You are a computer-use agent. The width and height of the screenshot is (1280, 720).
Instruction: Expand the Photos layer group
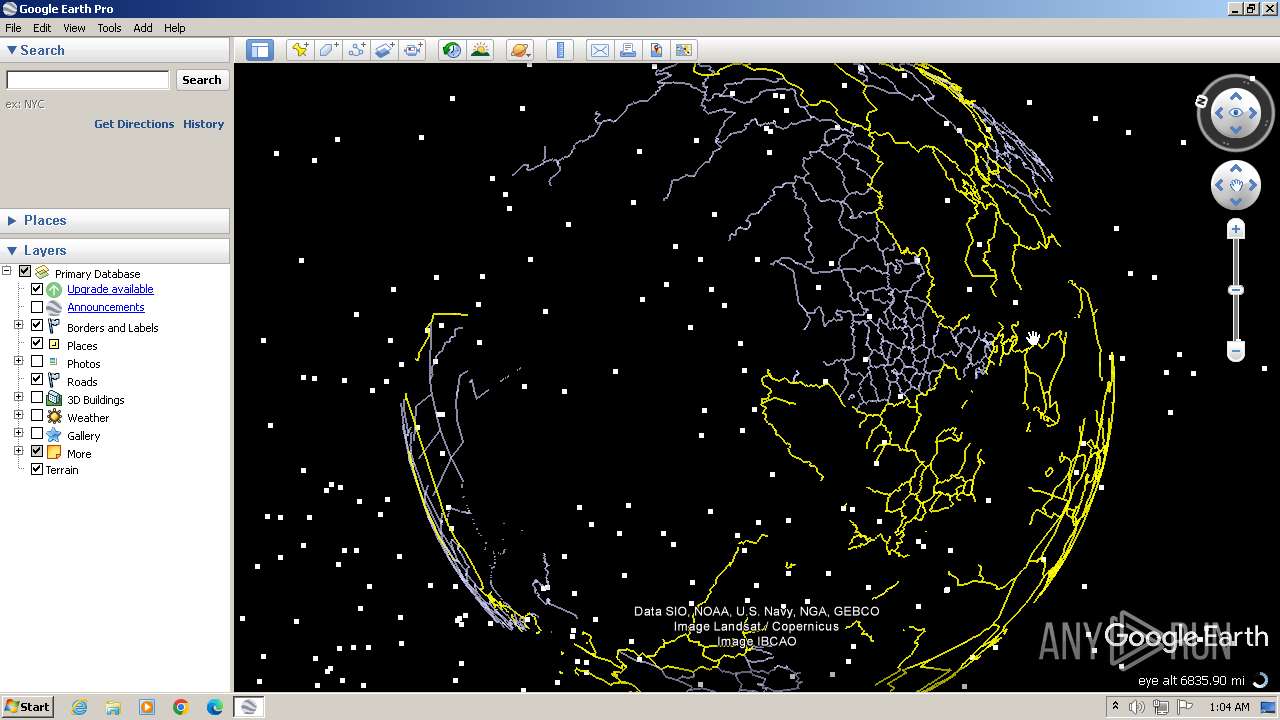[18, 361]
